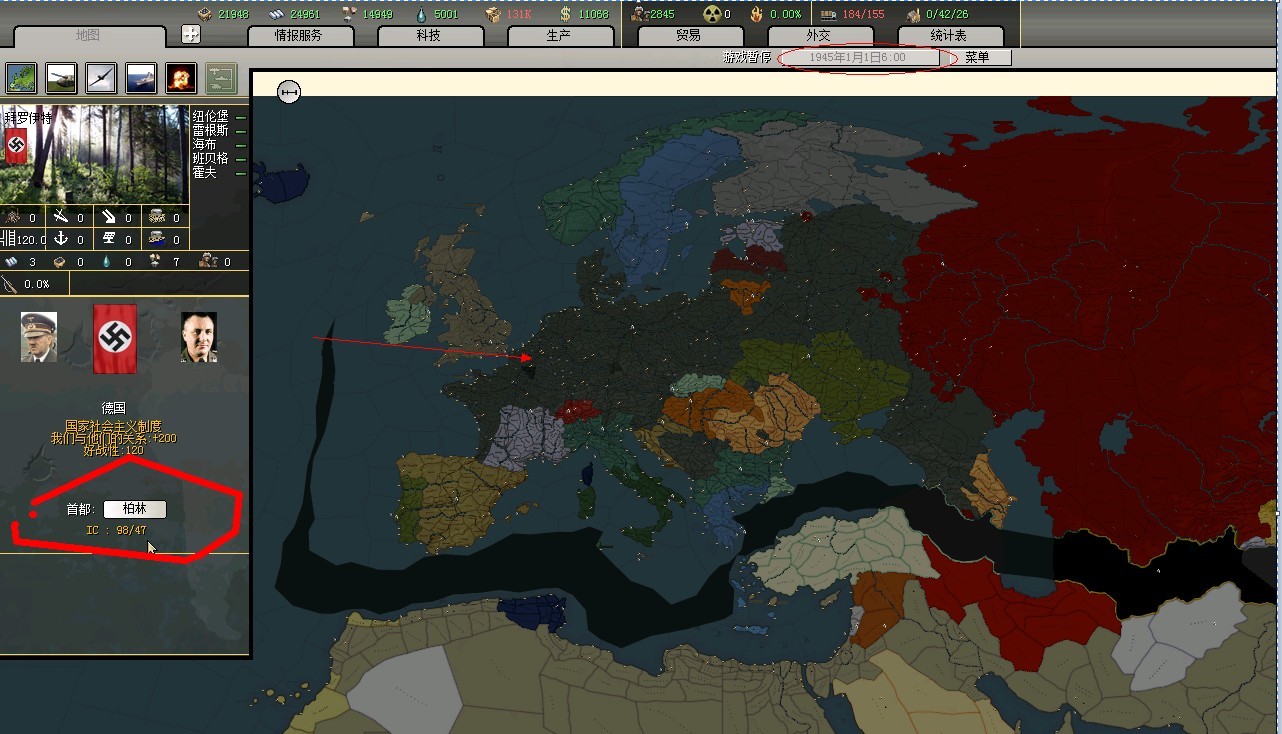Click the map scale ruler icon
1282x734 pixels.
tap(289, 92)
